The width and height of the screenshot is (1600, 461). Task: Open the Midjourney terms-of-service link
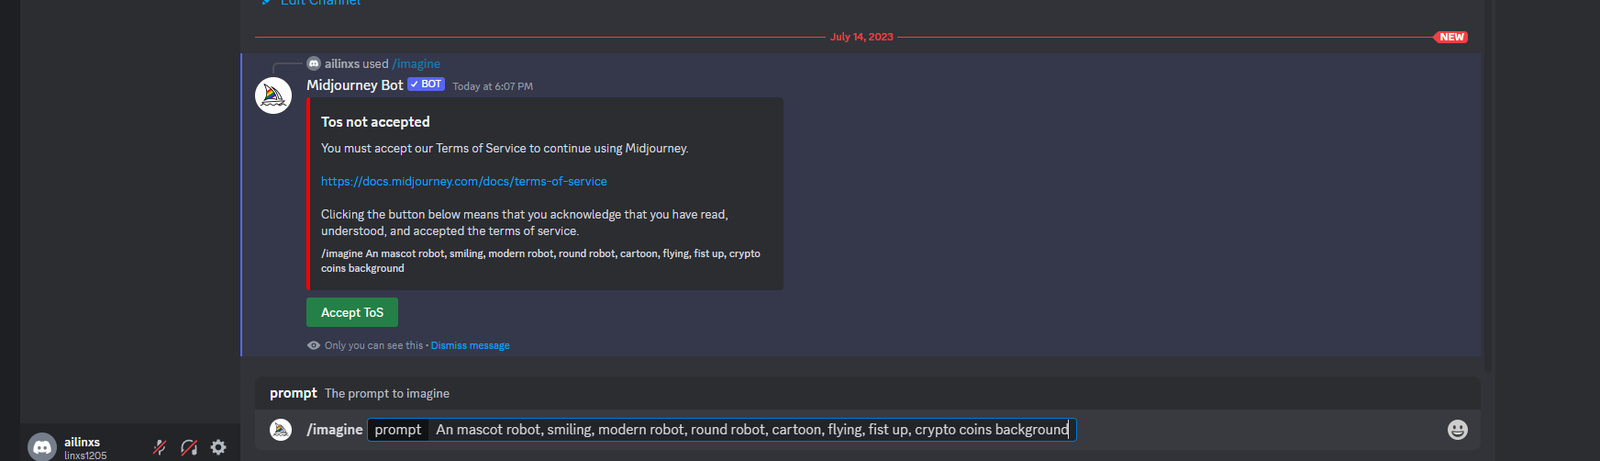pos(464,182)
